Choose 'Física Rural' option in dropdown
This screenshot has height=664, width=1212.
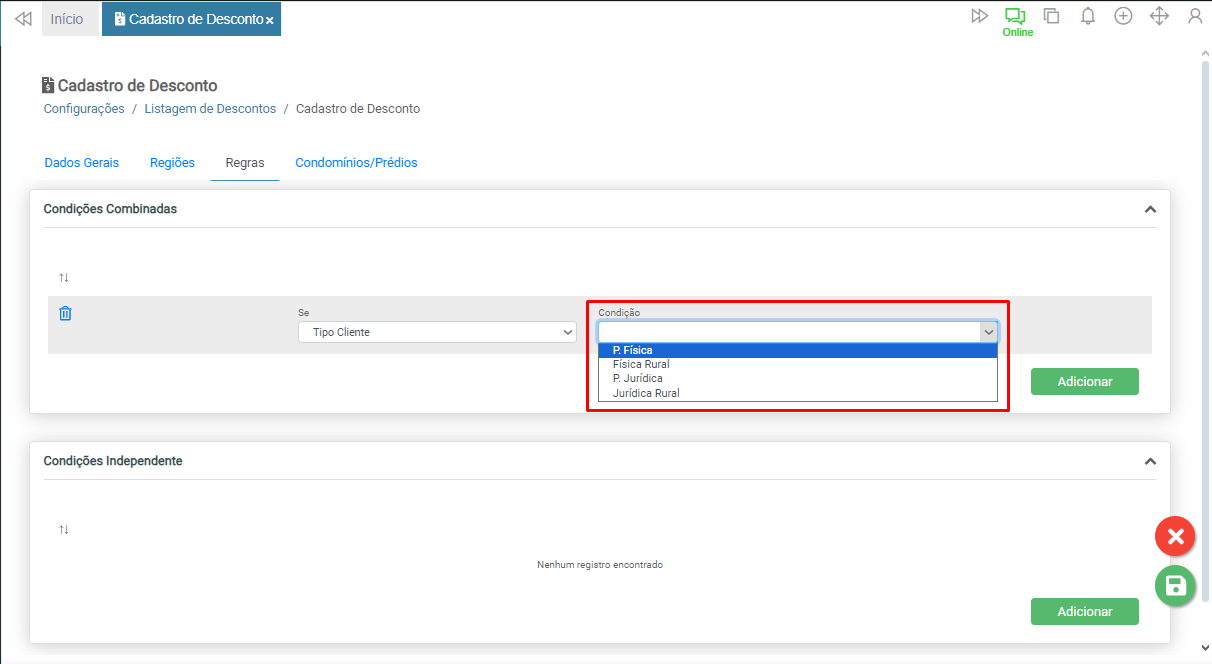click(x=641, y=365)
